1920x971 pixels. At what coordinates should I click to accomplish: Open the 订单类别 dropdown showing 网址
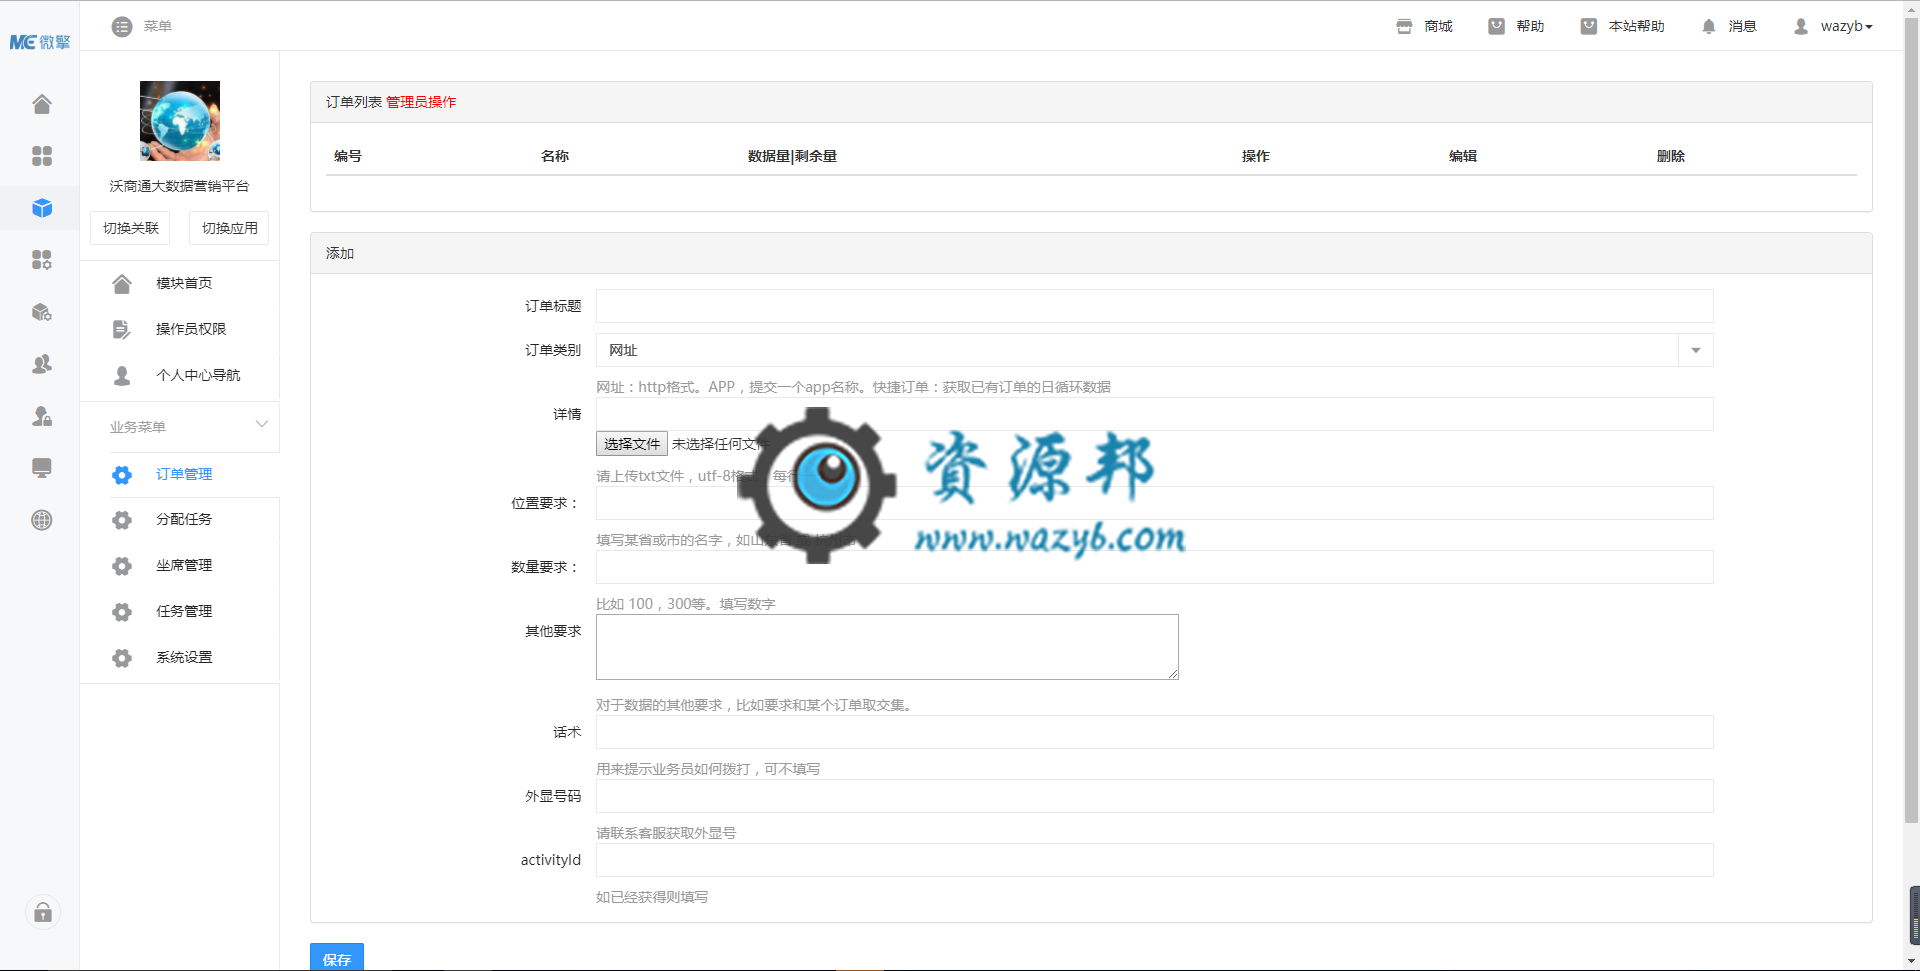tap(1154, 350)
